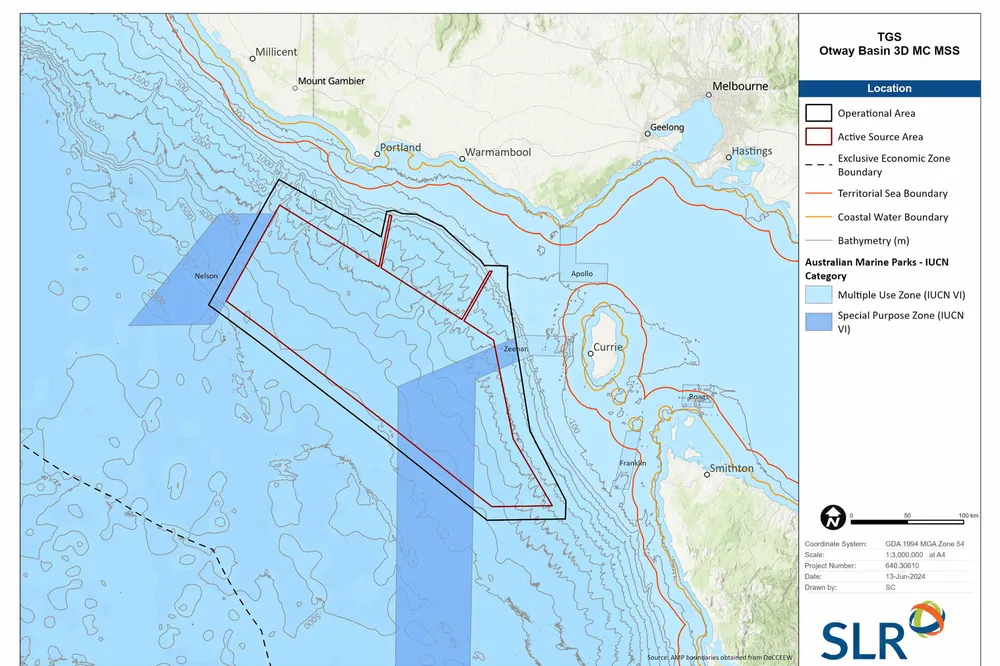This screenshot has width=1000, height=666.
Task: Select the Currie label on King Island
Action: pos(608,347)
